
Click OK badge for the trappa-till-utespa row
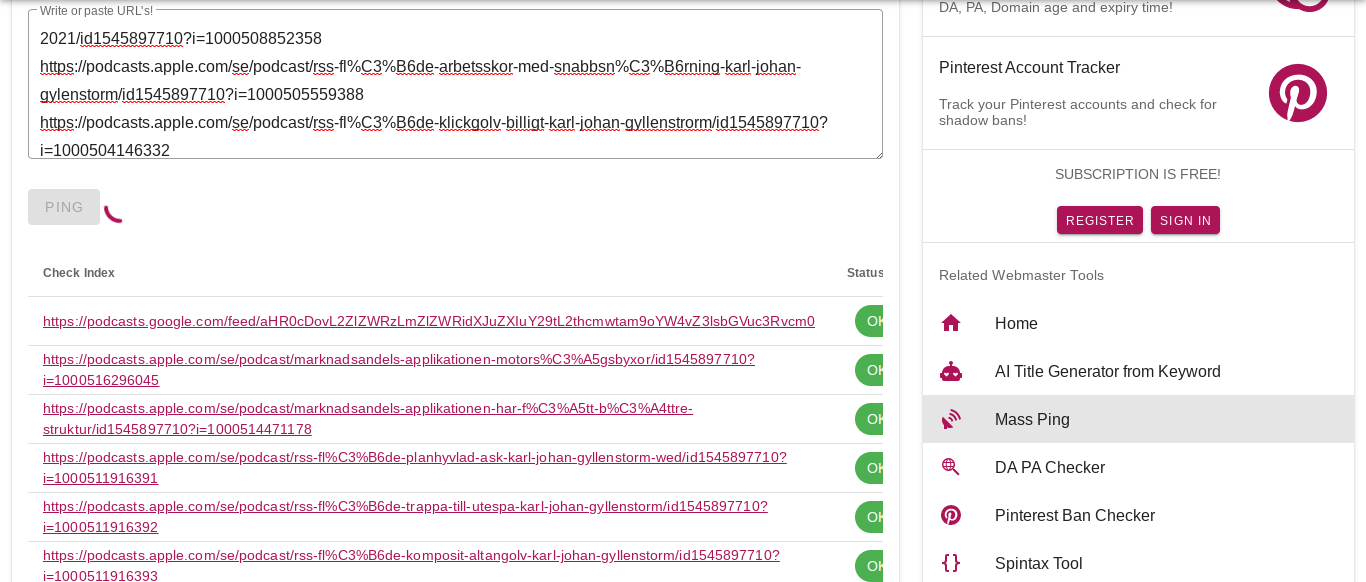tap(869, 517)
